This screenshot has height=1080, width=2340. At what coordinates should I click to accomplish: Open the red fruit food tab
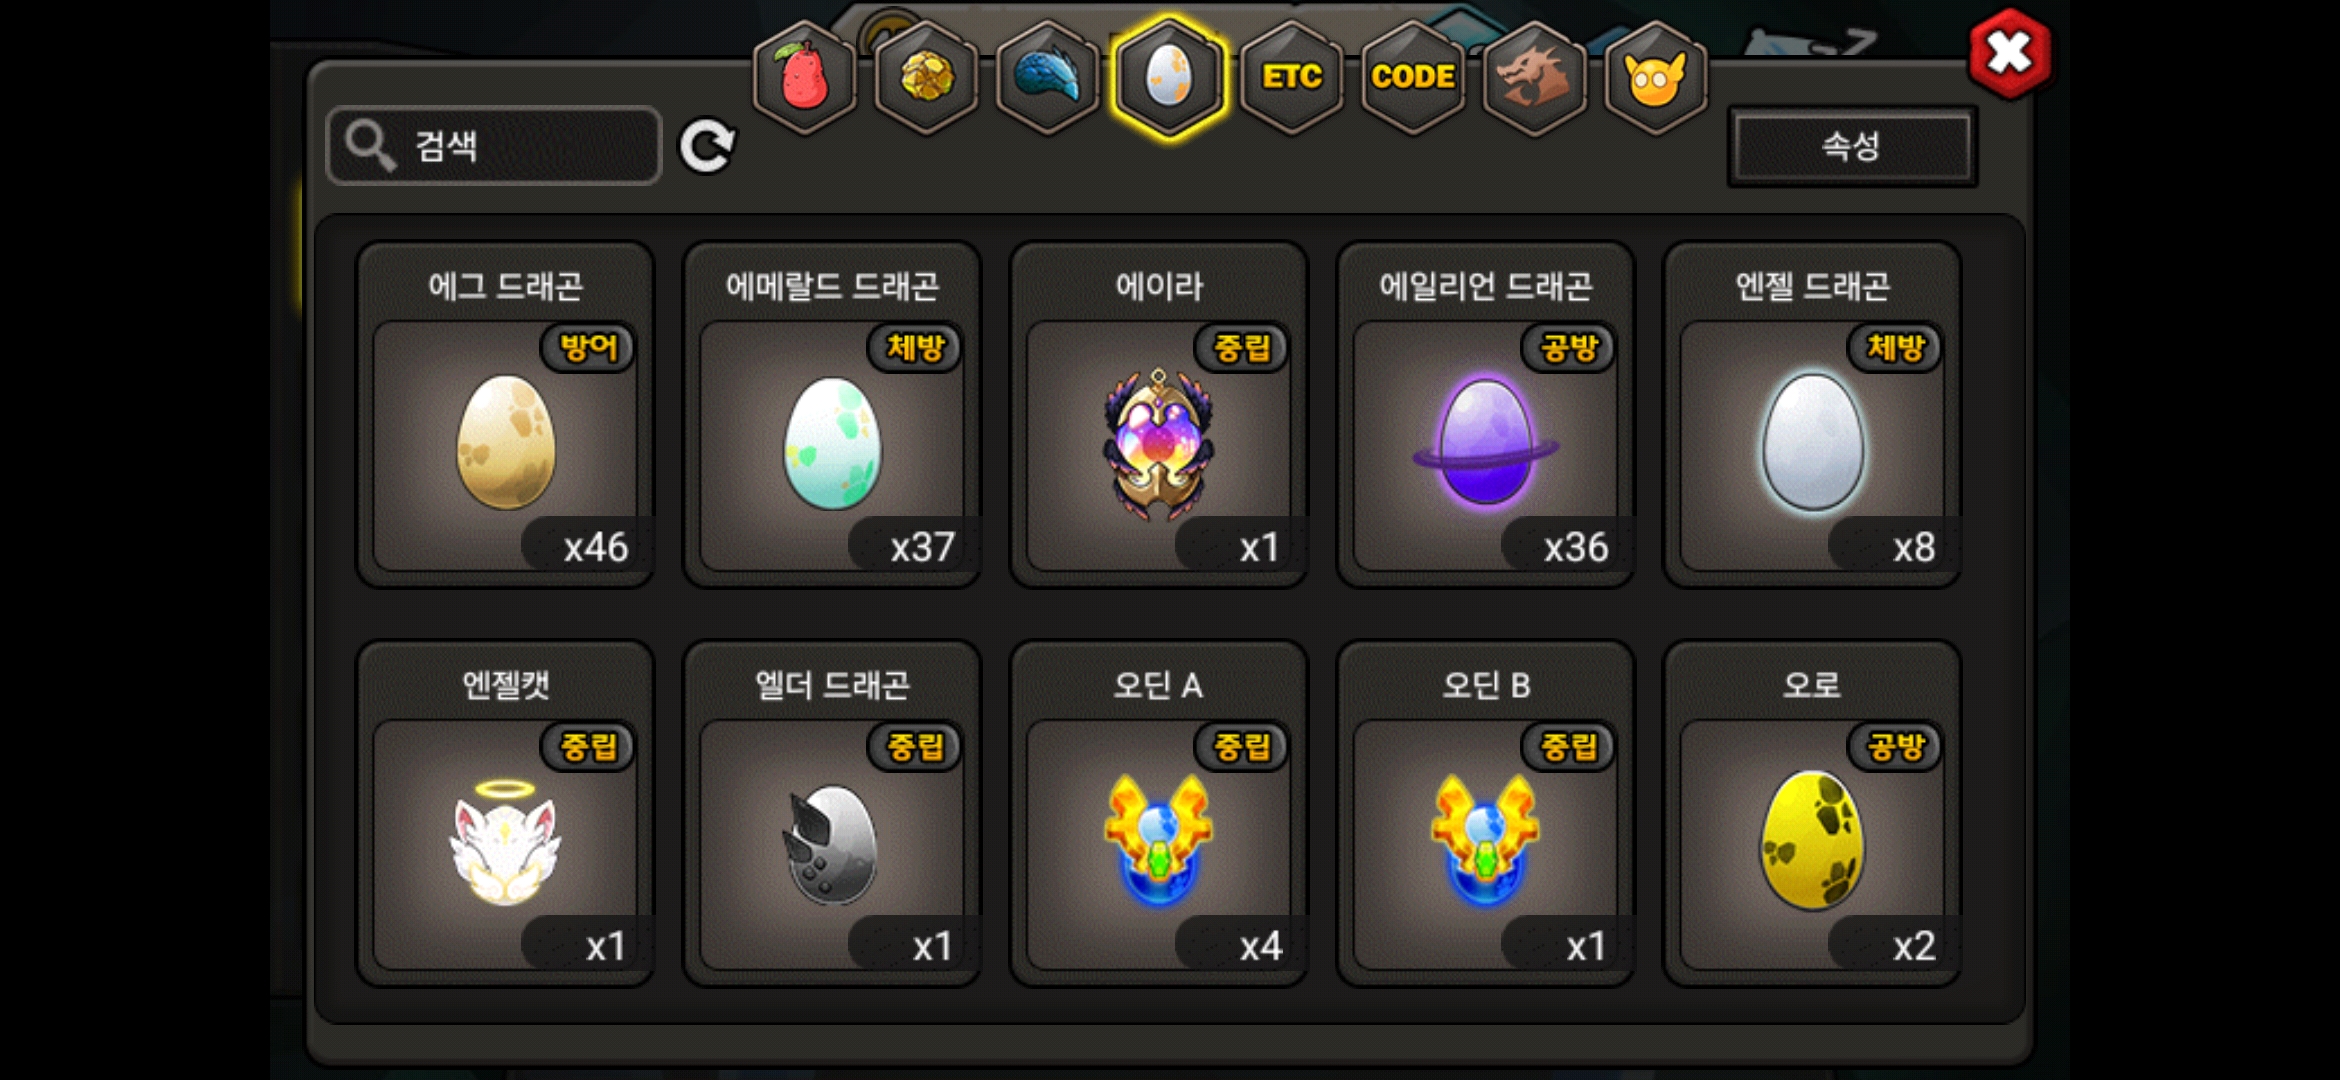click(805, 78)
